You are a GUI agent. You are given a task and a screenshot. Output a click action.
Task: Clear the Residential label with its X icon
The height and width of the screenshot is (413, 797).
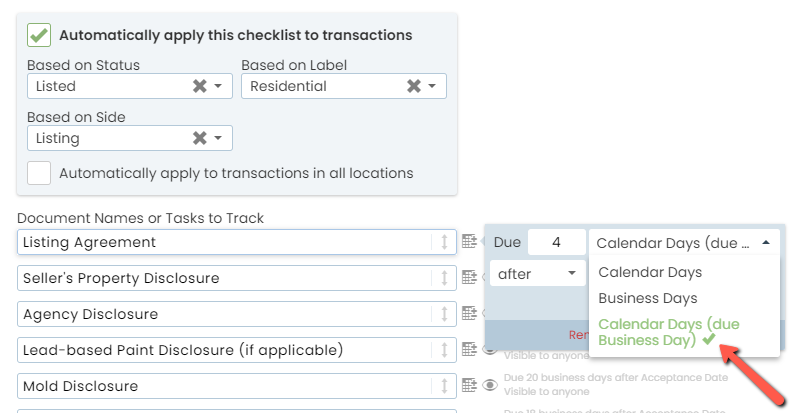(x=414, y=87)
